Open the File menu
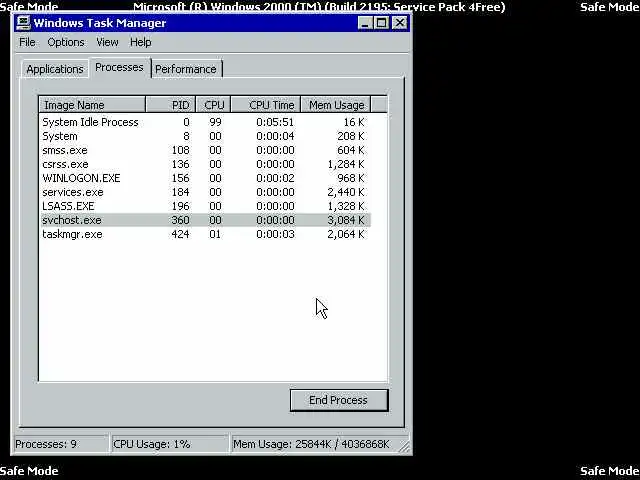 tap(27, 42)
